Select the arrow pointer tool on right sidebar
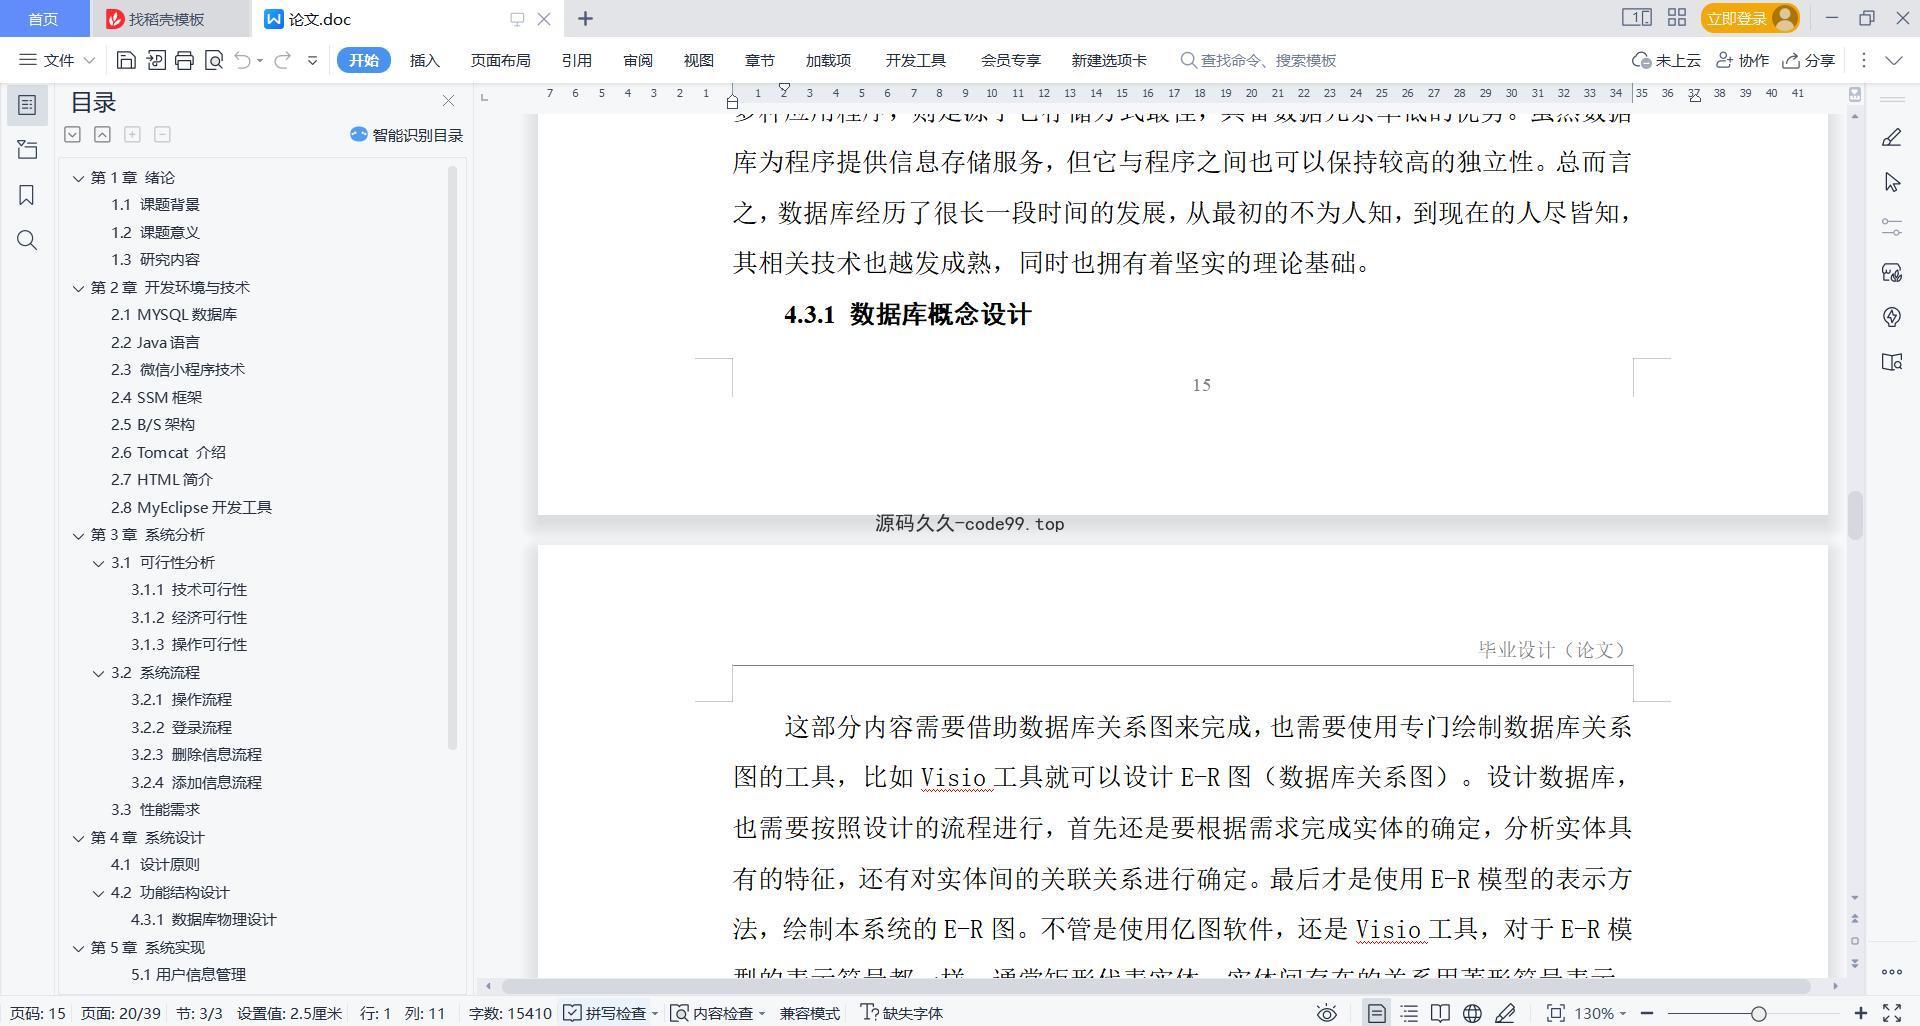This screenshot has width=1920, height=1026. tap(1891, 182)
